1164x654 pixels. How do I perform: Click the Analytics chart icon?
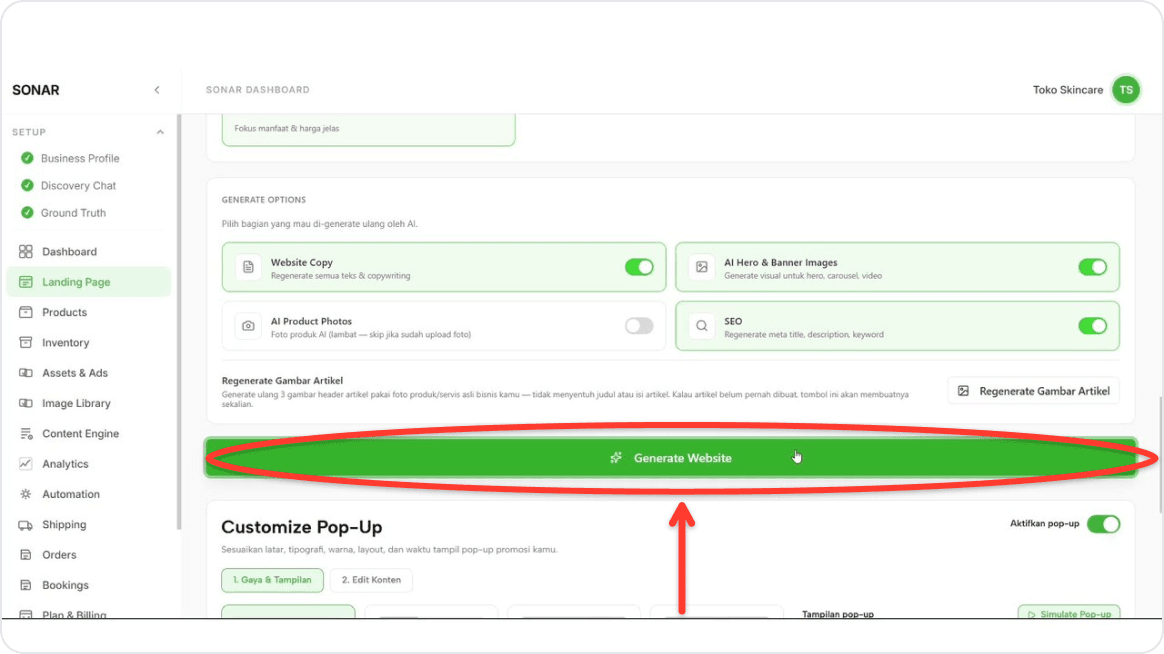(26, 464)
